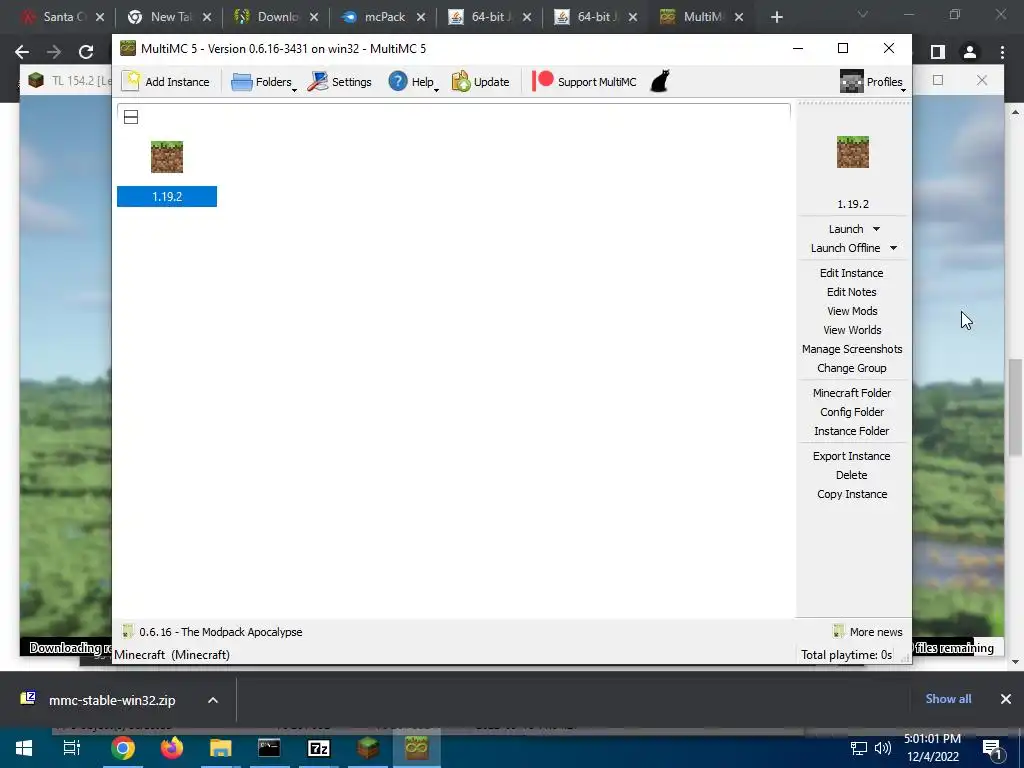Close the mcPack browser tab
The image size is (1024, 768).
(x=421, y=17)
